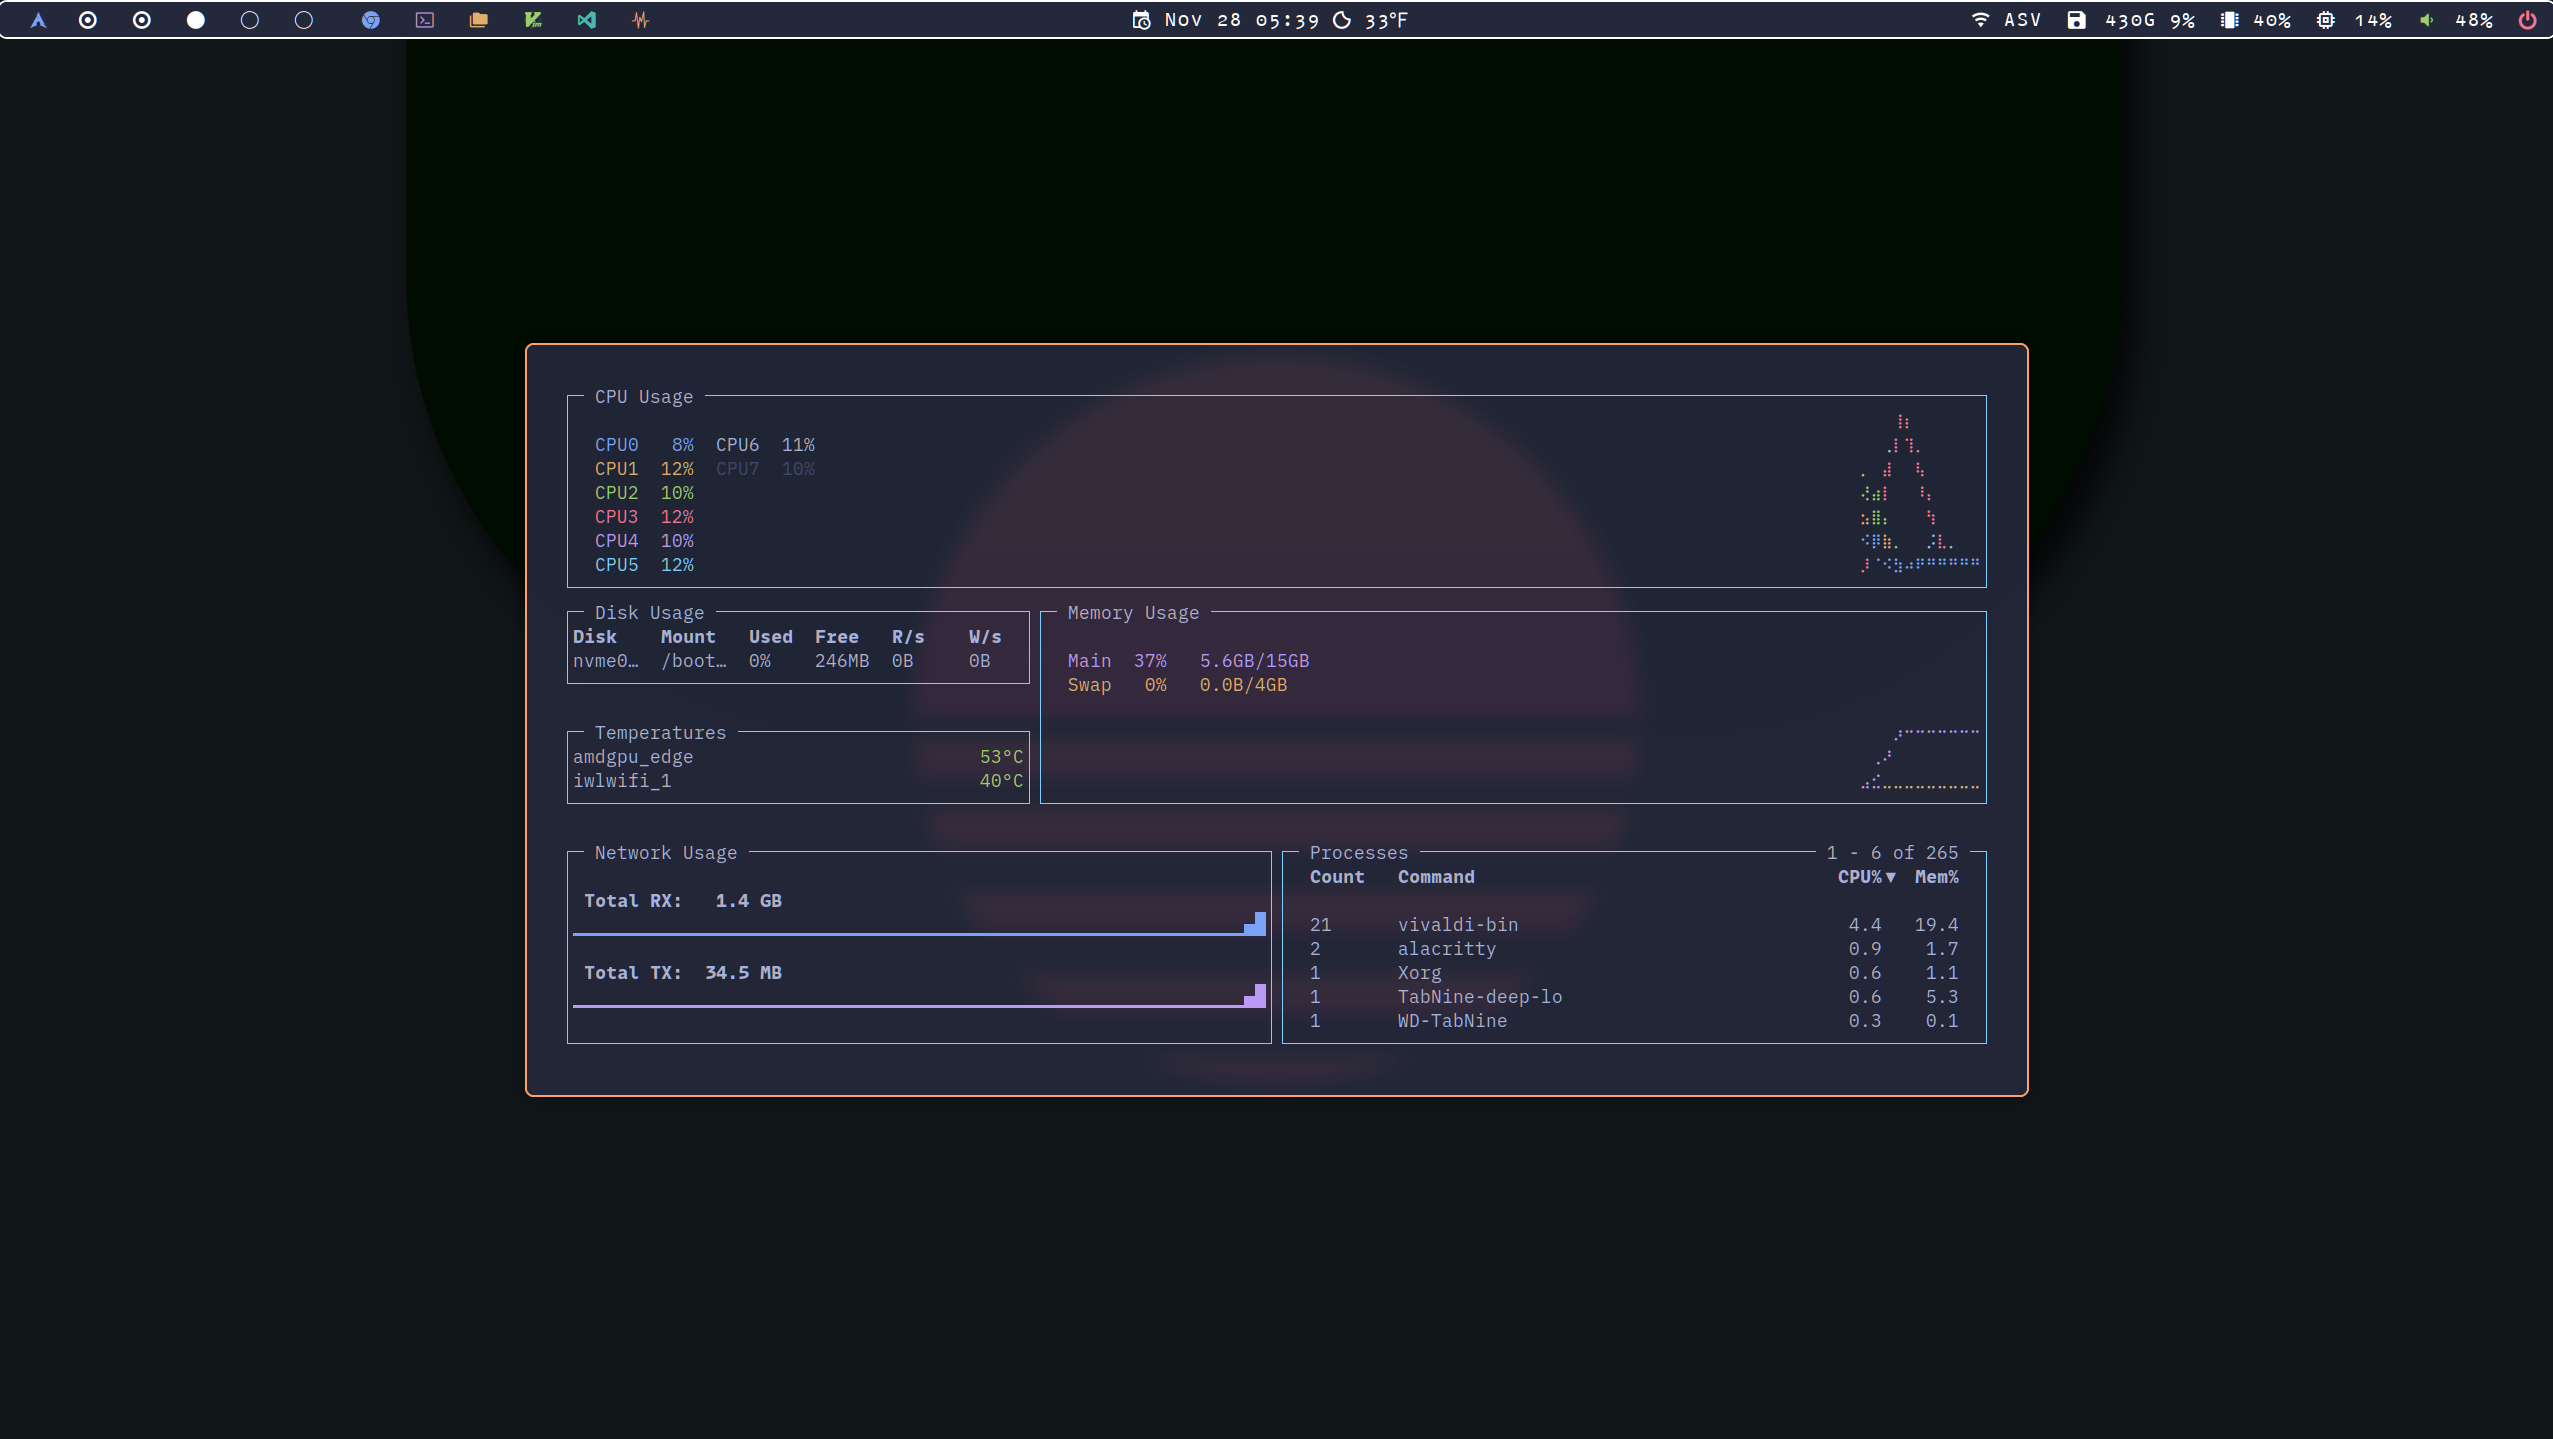Image resolution: width=2553 pixels, height=1439 pixels.
Task: Click the date and time in the top bar
Action: [x=1240, y=20]
